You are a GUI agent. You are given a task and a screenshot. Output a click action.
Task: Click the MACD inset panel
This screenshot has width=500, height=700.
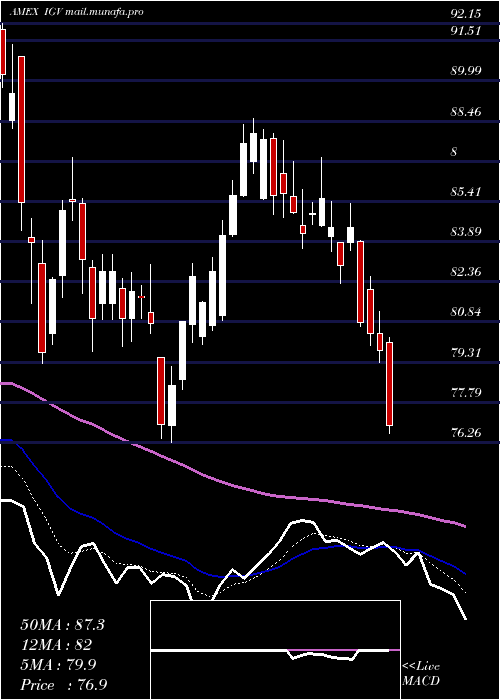pos(275,650)
